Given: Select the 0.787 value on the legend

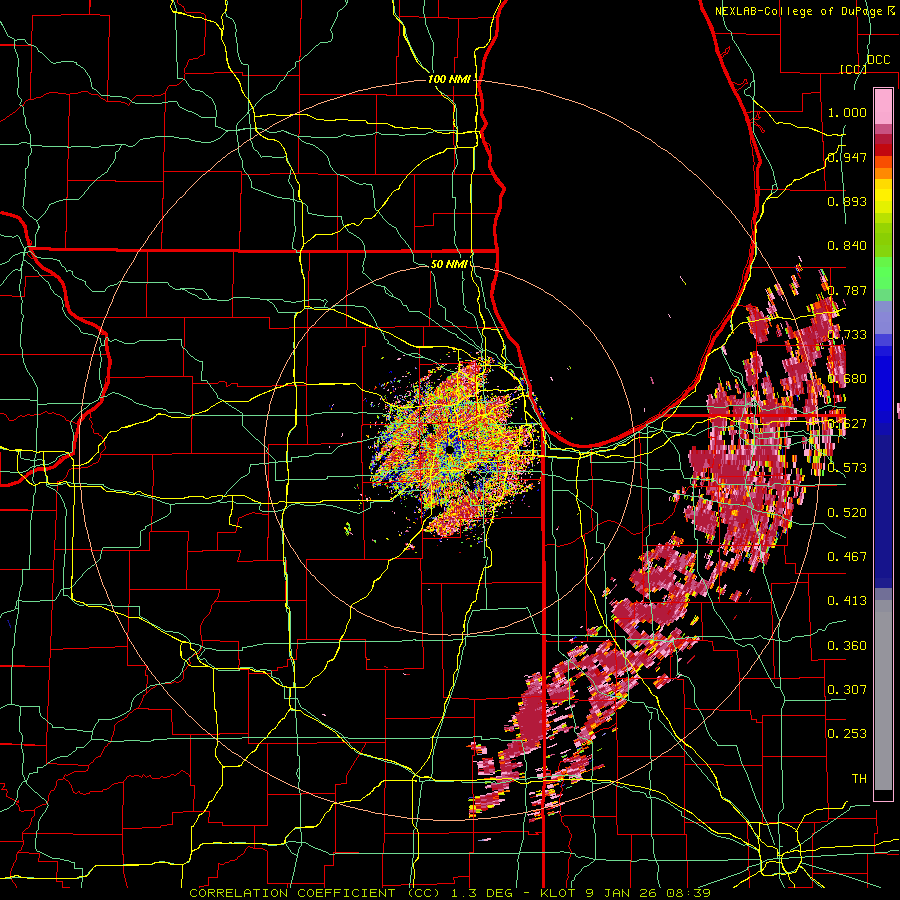Looking at the screenshot, I should (x=847, y=290).
